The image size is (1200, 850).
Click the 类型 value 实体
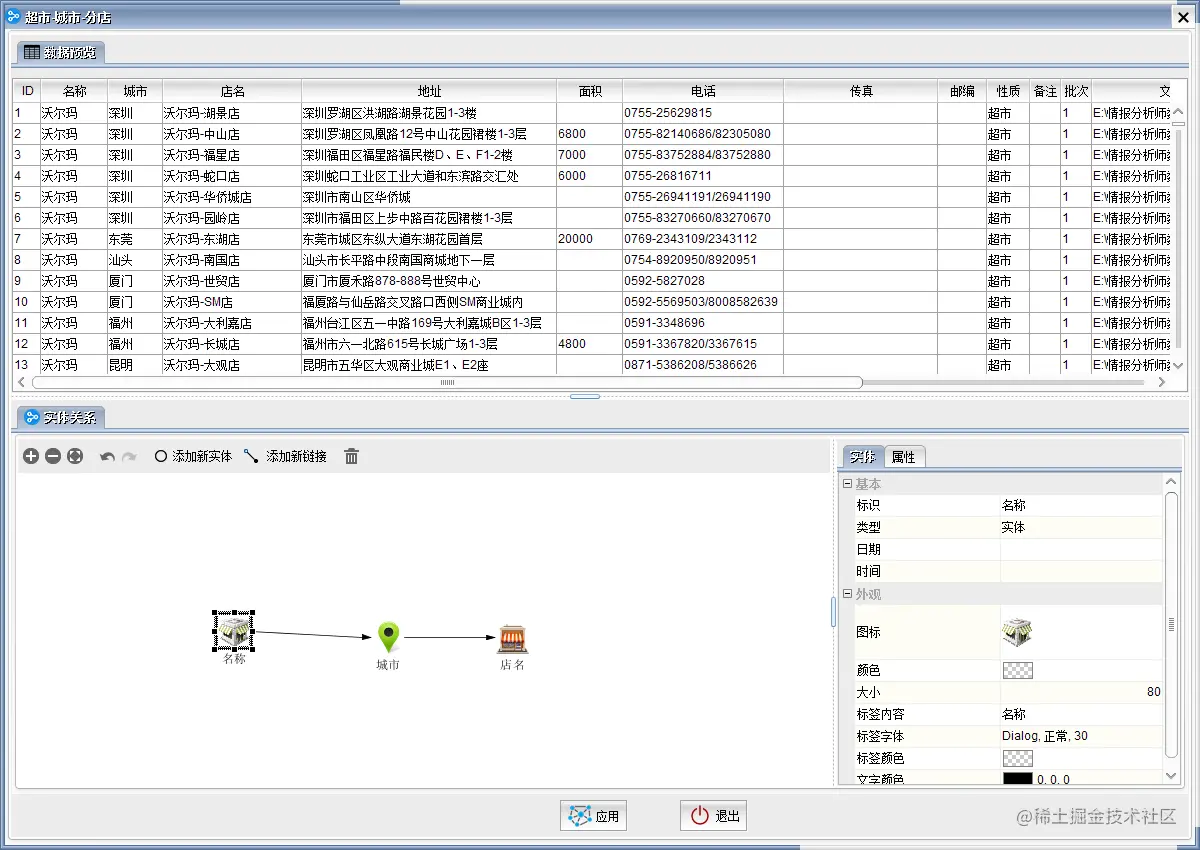click(1082, 528)
